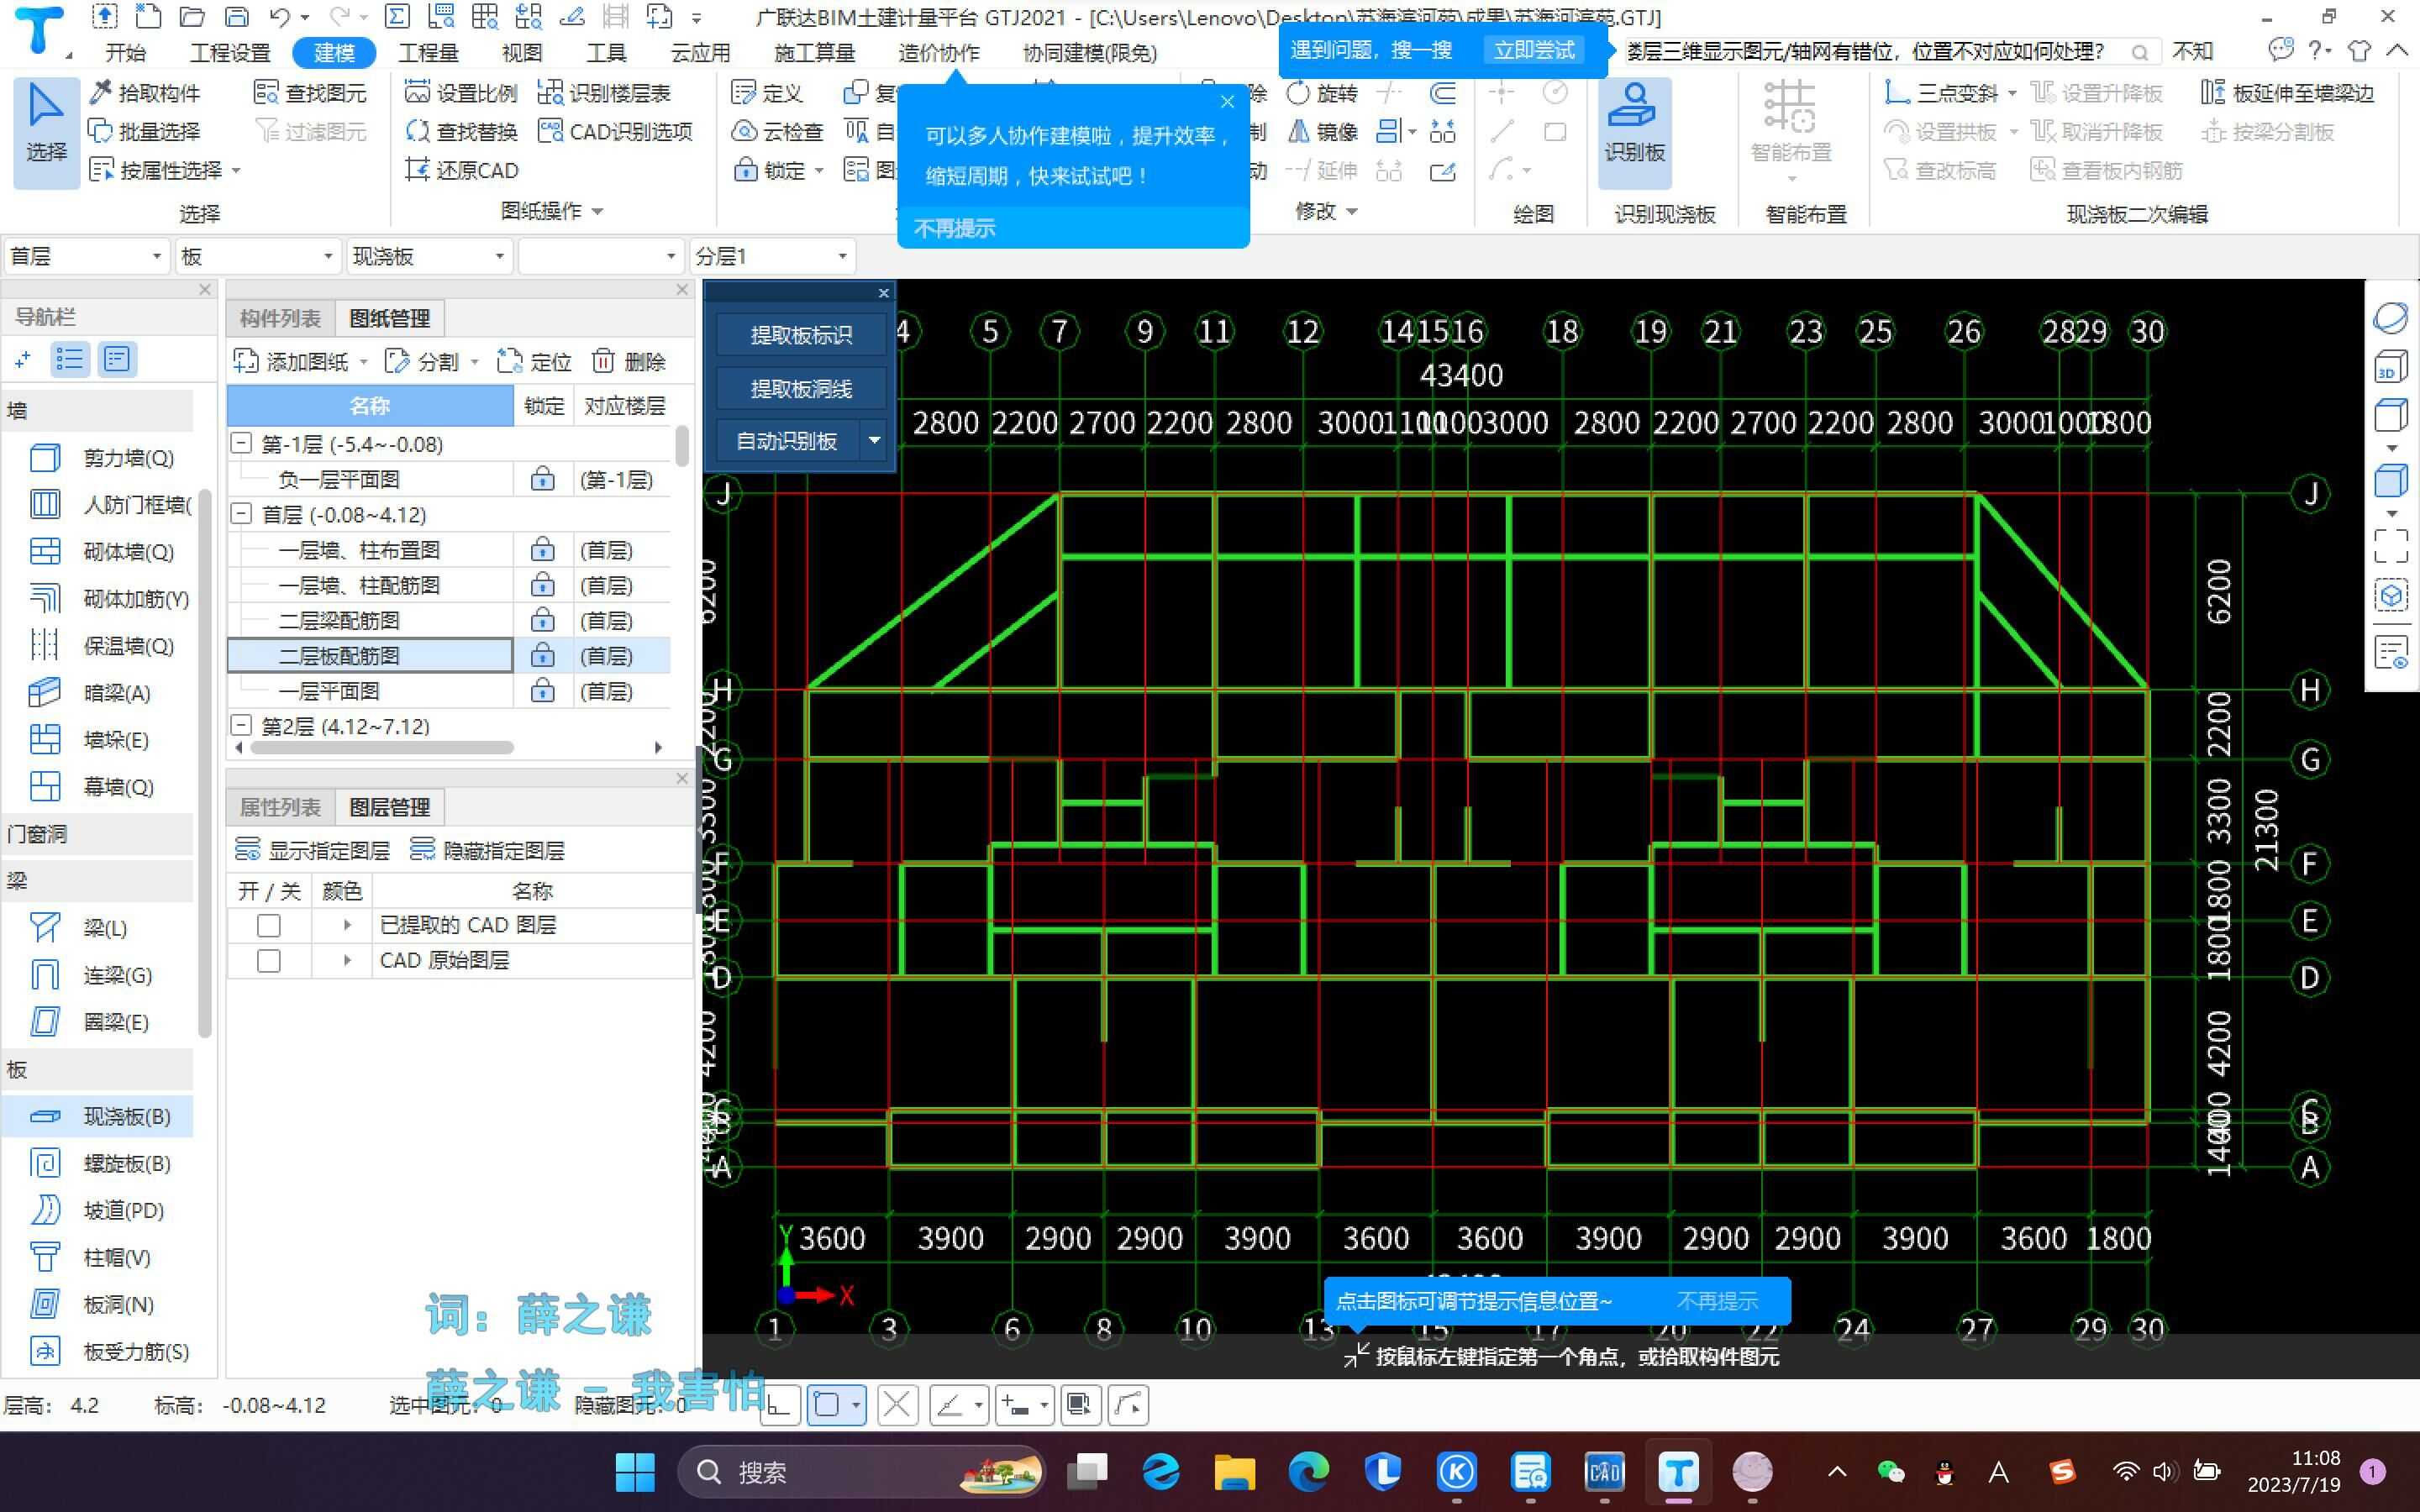This screenshot has width=2420, height=1512.
Task: Switch navigation bar to list view icon
Action: coord(70,359)
